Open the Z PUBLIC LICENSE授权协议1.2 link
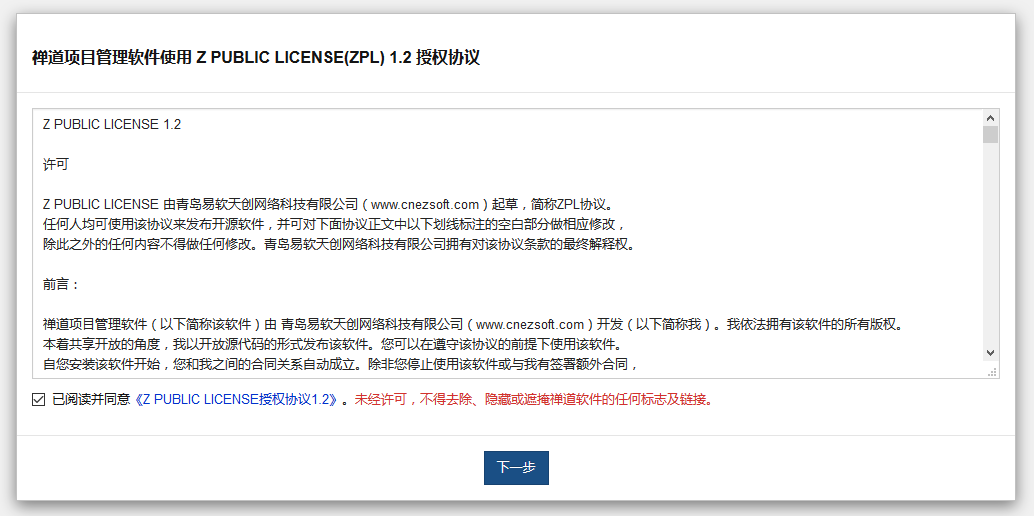The width and height of the screenshot is (1034, 516). point(238,400)
